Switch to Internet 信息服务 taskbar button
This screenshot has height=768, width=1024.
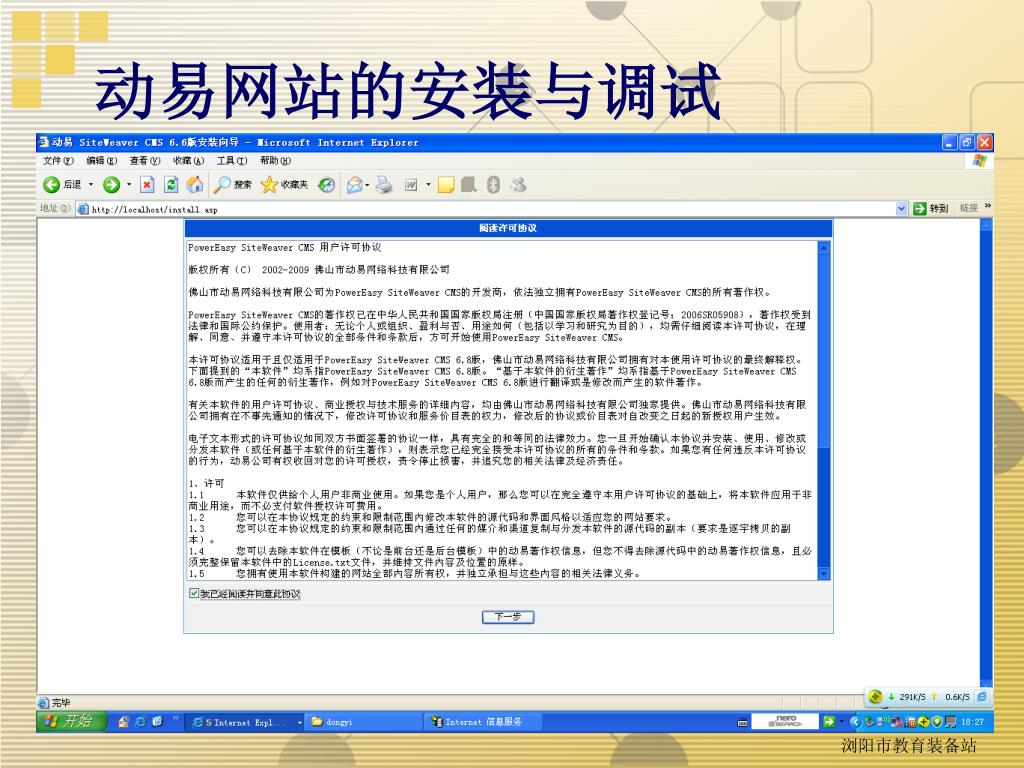(483, 722)
